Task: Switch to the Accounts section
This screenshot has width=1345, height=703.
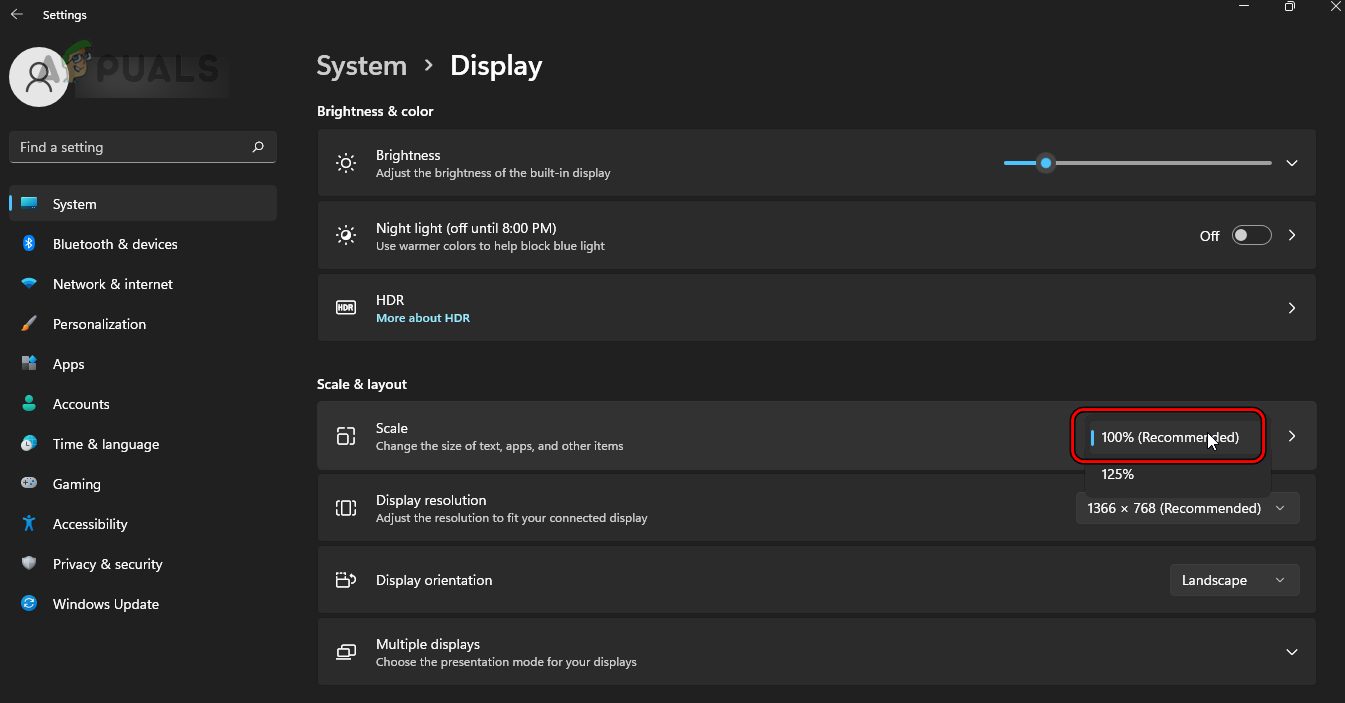Action: [x=81, y=403]
